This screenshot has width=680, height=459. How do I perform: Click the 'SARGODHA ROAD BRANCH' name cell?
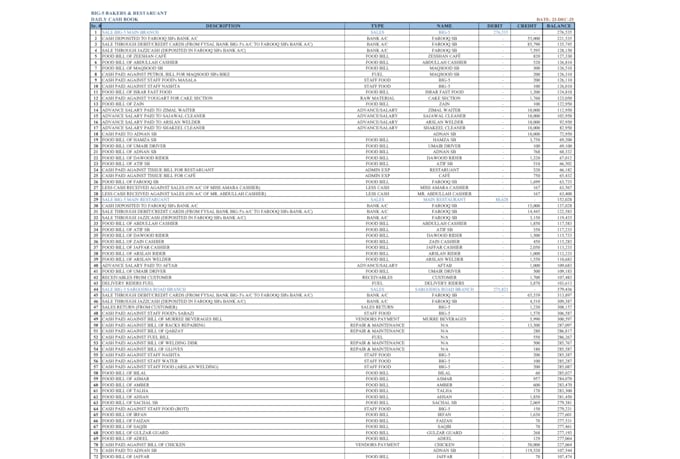coord(444,289)
